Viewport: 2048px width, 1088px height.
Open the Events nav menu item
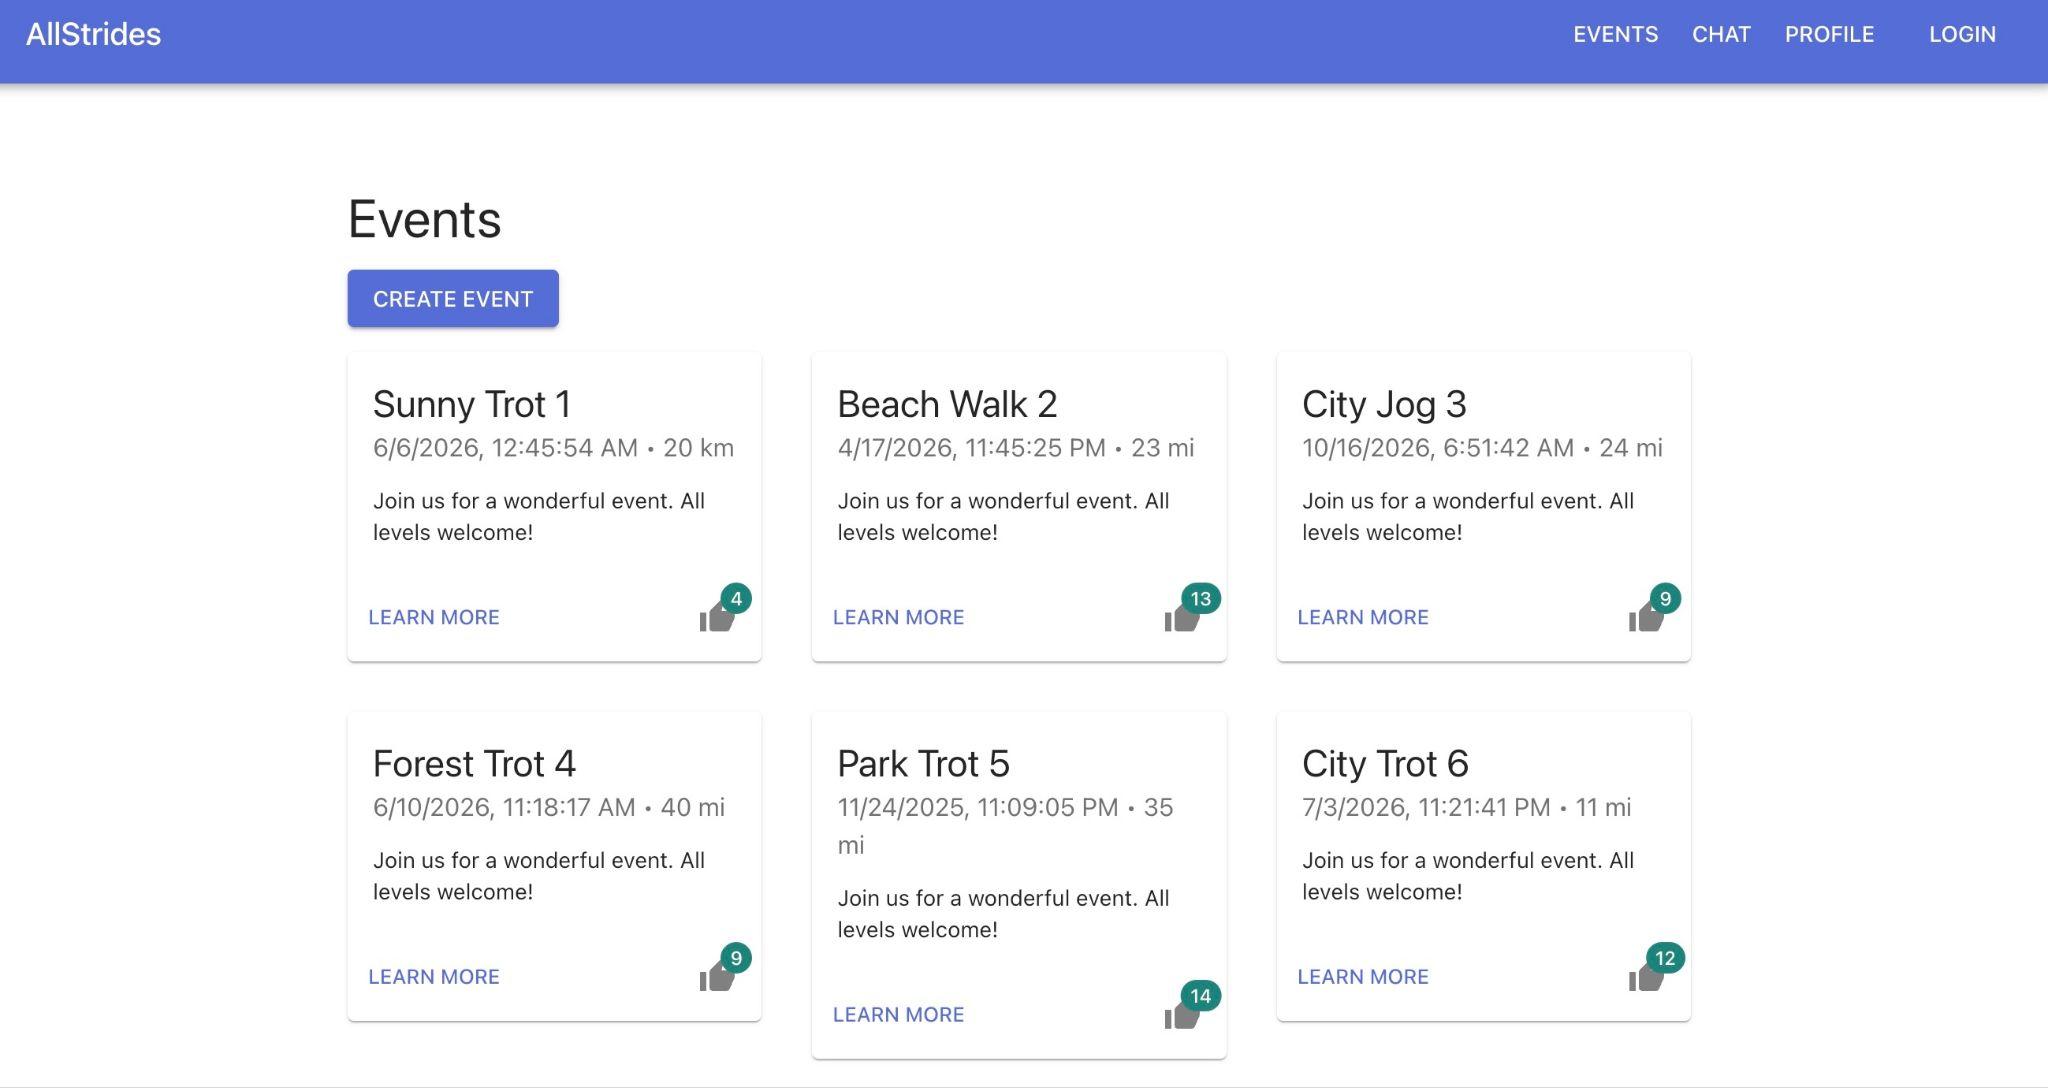click(x=1615, y=34)
